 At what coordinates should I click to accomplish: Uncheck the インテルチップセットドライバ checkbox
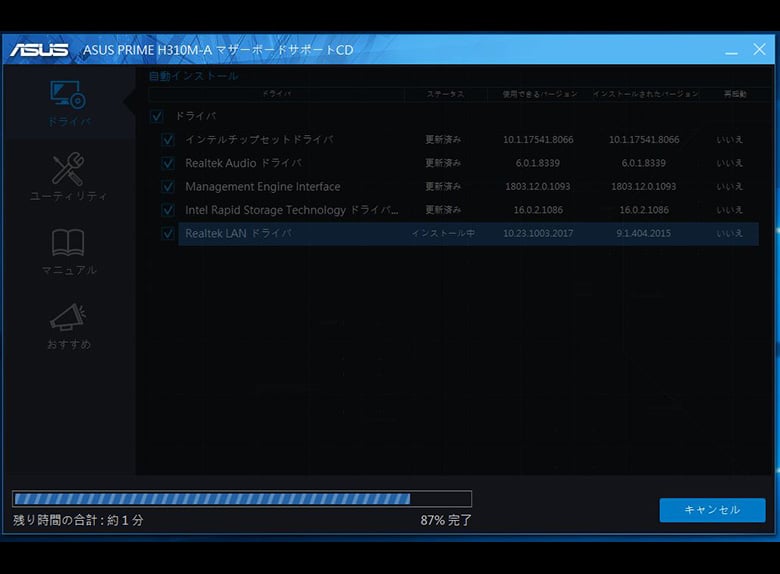[x=168, y=140]
